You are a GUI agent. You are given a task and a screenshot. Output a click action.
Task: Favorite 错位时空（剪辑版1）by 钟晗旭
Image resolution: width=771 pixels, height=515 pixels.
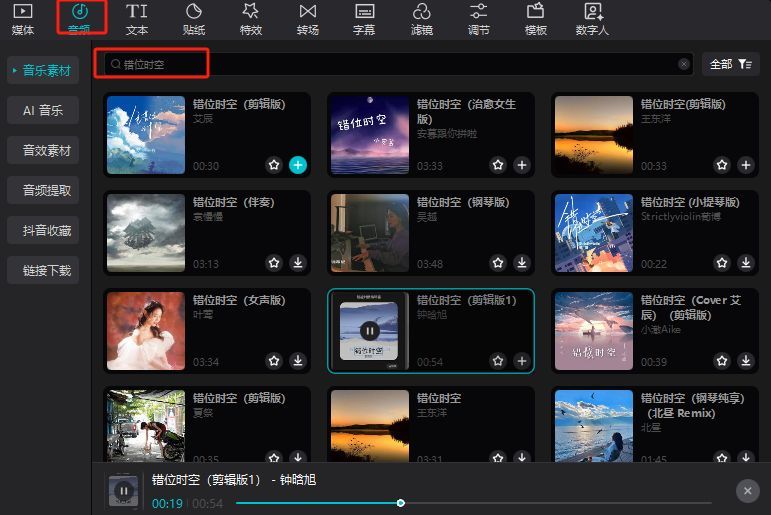(498, 361)
